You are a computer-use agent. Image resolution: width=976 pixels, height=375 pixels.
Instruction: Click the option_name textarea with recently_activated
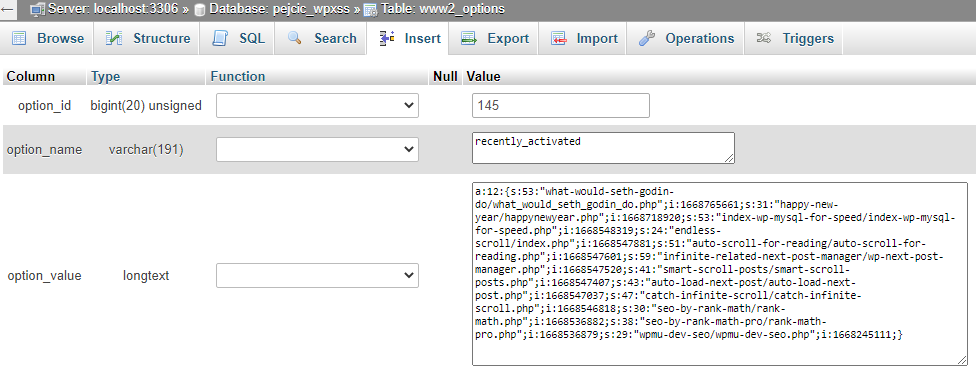click(603, 148)
